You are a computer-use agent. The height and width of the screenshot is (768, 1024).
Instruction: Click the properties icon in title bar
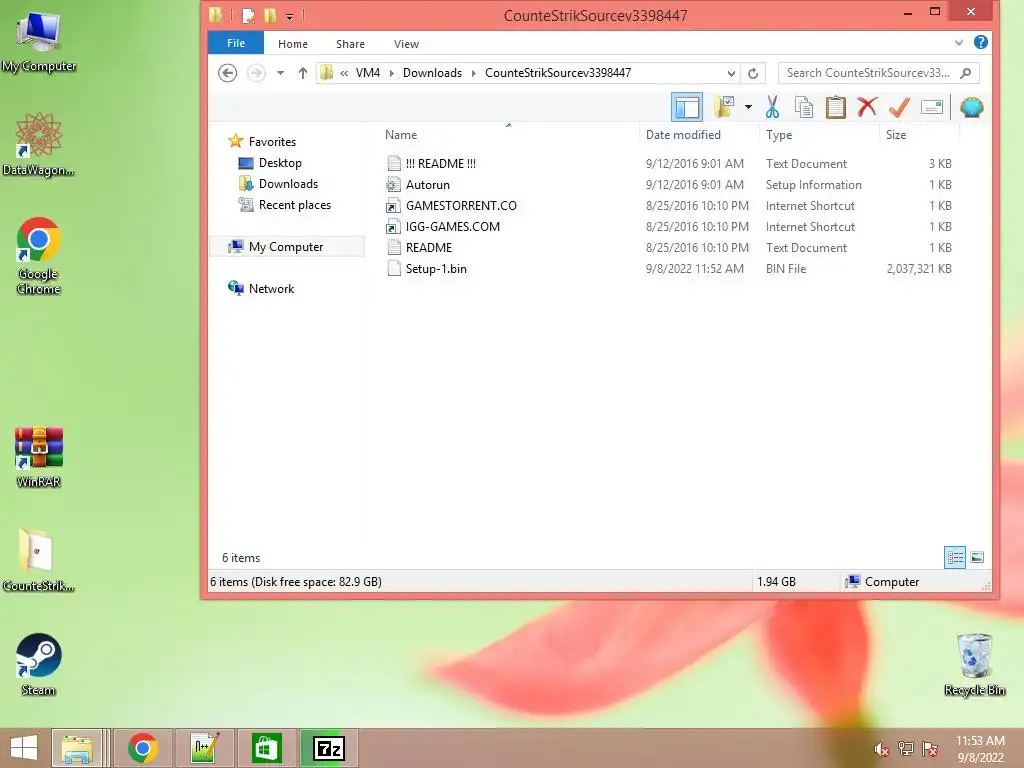(248, 15)
